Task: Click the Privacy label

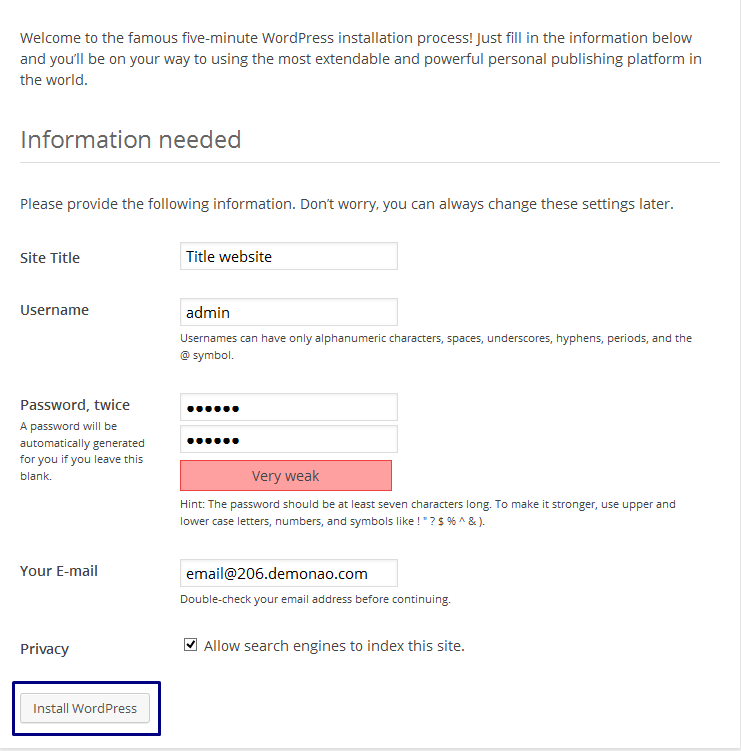Action: pos(44,649)
